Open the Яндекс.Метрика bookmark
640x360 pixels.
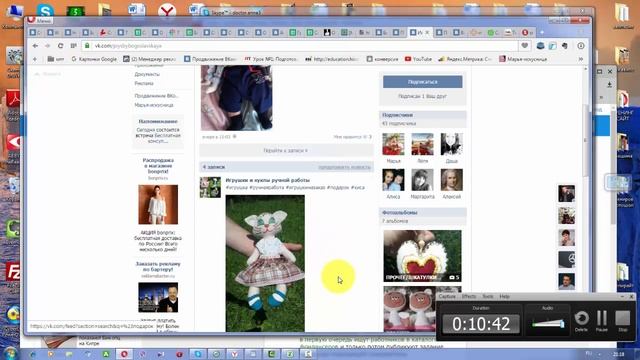[465, 59]
